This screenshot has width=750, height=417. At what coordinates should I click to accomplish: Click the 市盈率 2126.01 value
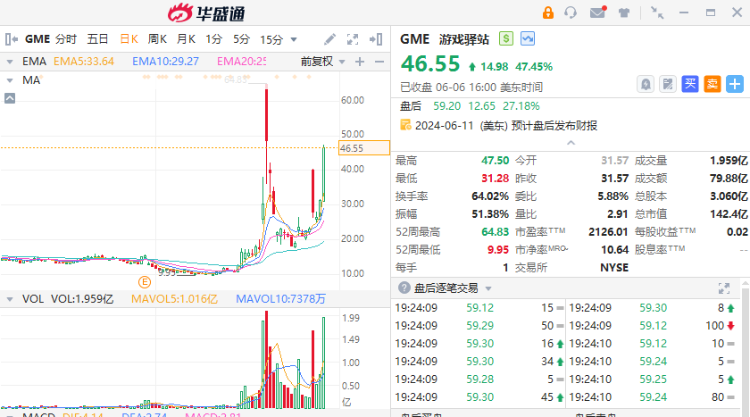point(608,232)
